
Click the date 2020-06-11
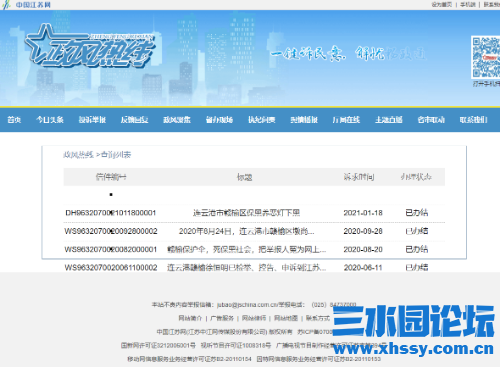coord(363,267)
